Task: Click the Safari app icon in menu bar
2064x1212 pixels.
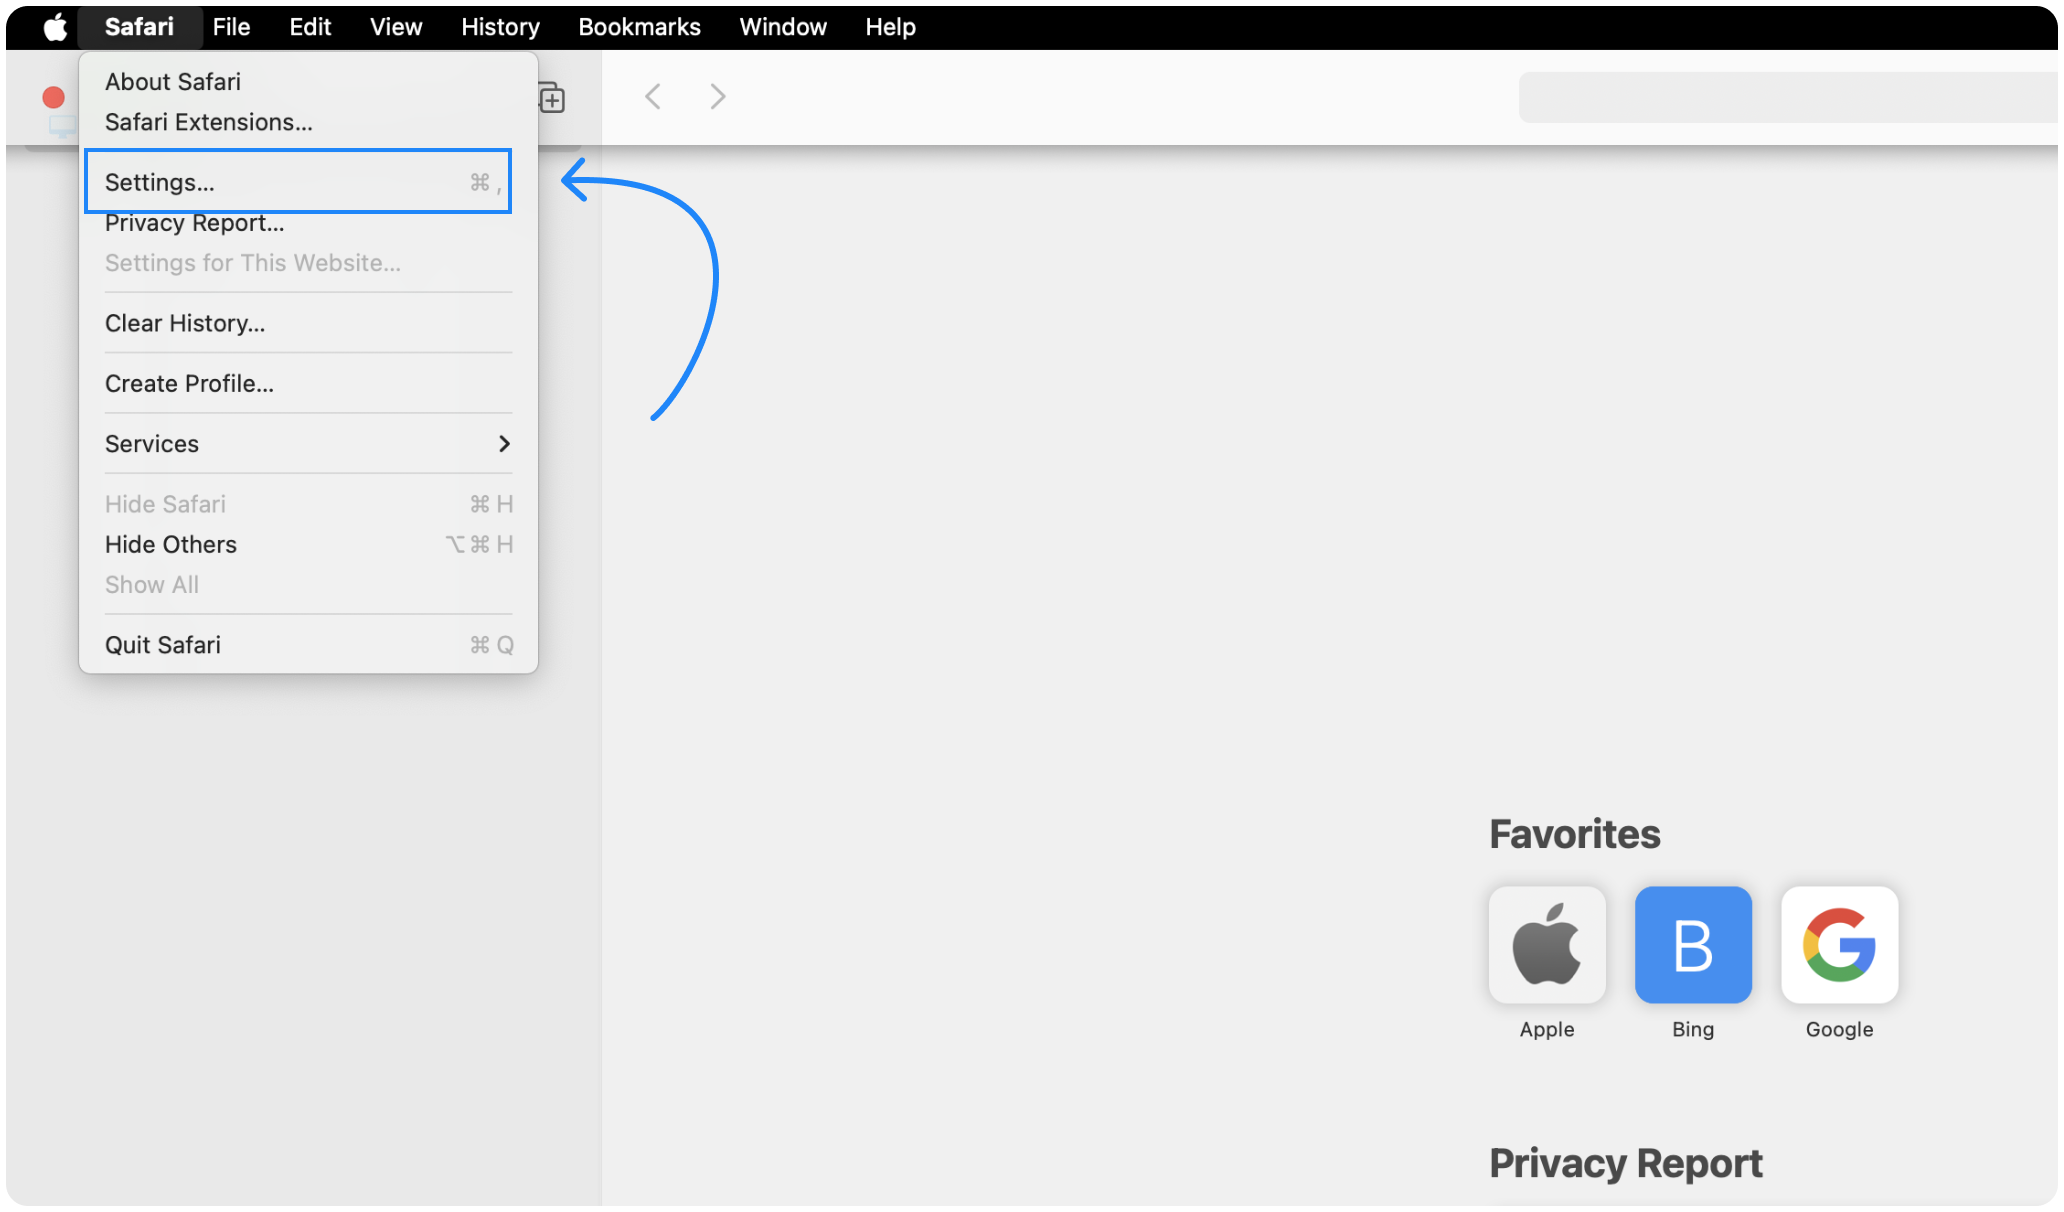Action: point(140,26)
